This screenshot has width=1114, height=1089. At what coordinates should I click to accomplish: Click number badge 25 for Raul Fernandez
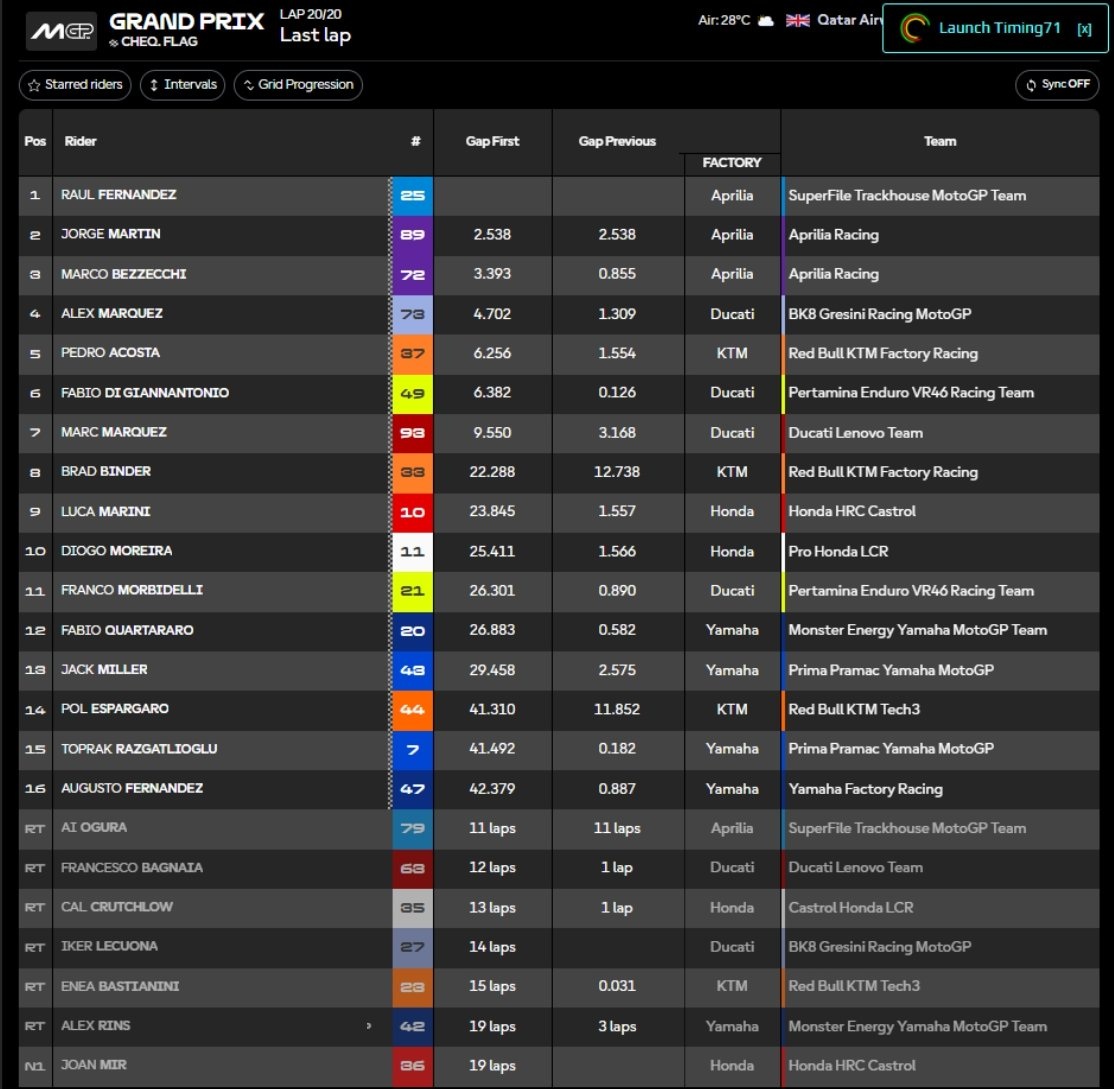click(x=412, y=195)
